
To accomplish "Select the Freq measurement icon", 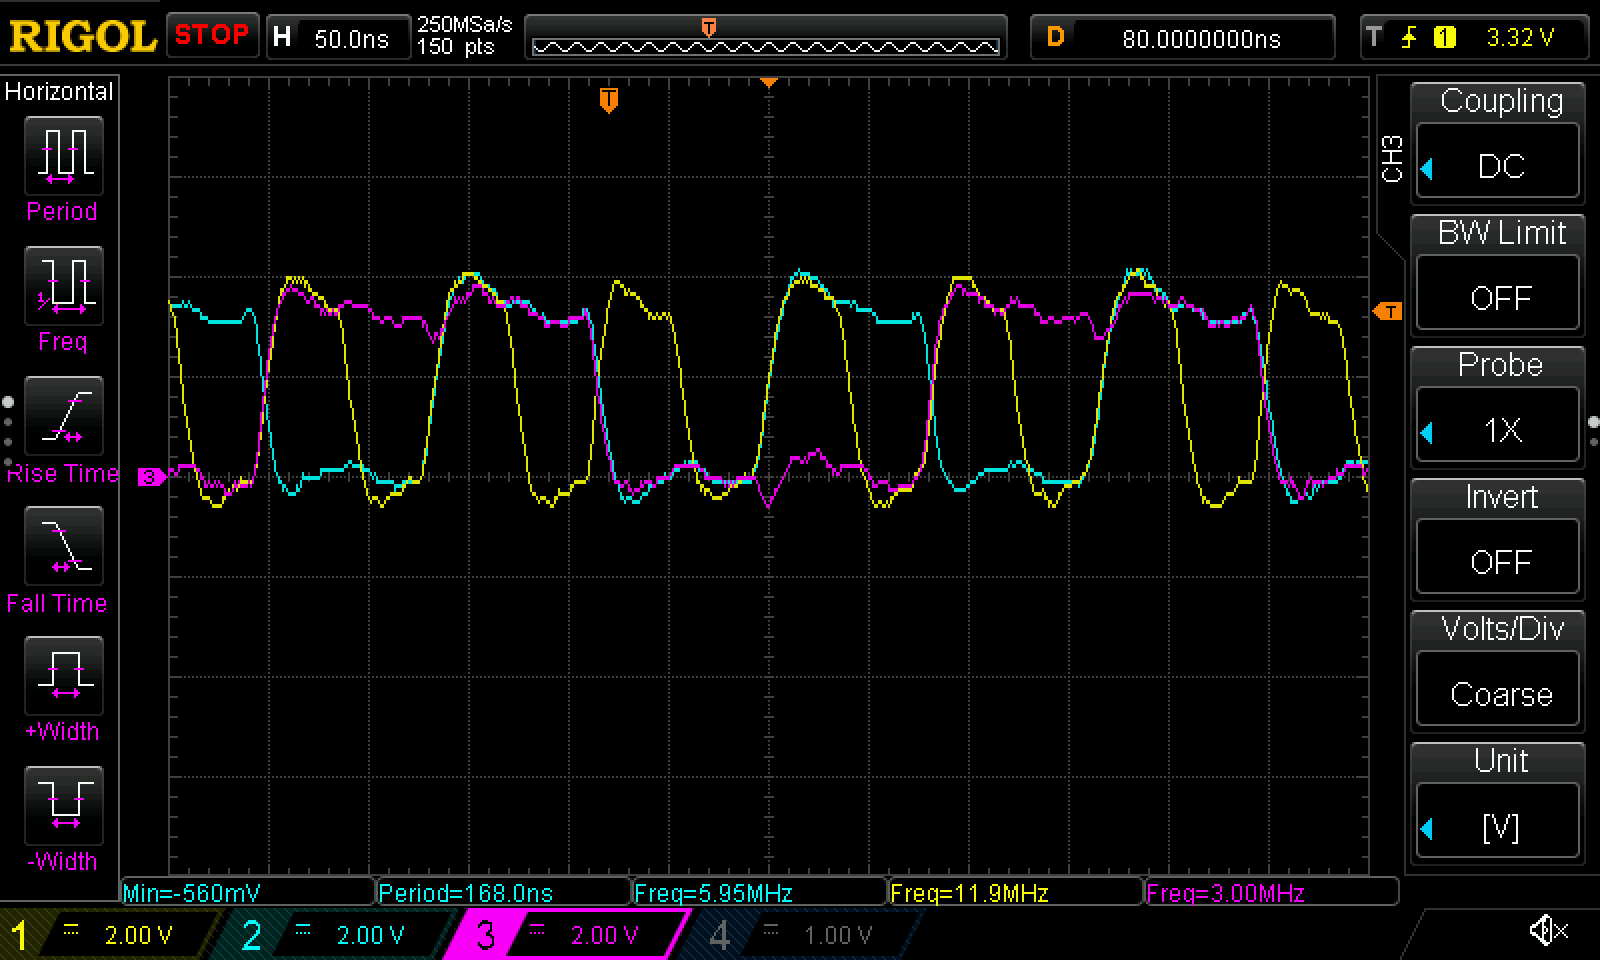I will tap(63, 287).
